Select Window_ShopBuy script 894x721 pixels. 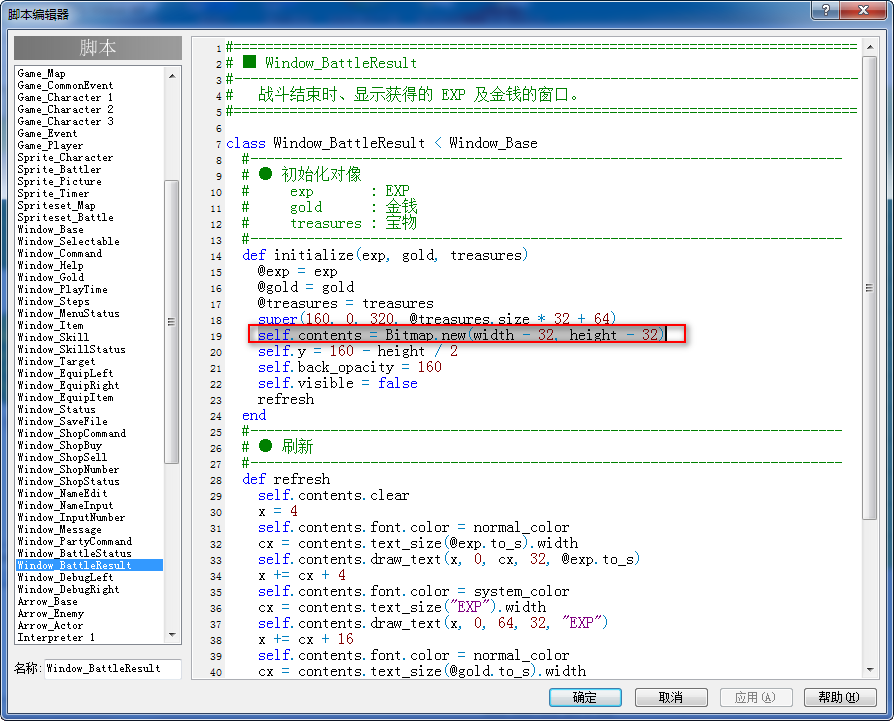click(60, 445)
